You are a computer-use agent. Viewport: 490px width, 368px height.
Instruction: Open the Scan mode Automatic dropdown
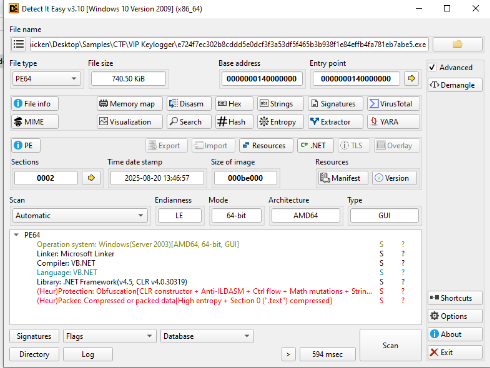[80, 215]
